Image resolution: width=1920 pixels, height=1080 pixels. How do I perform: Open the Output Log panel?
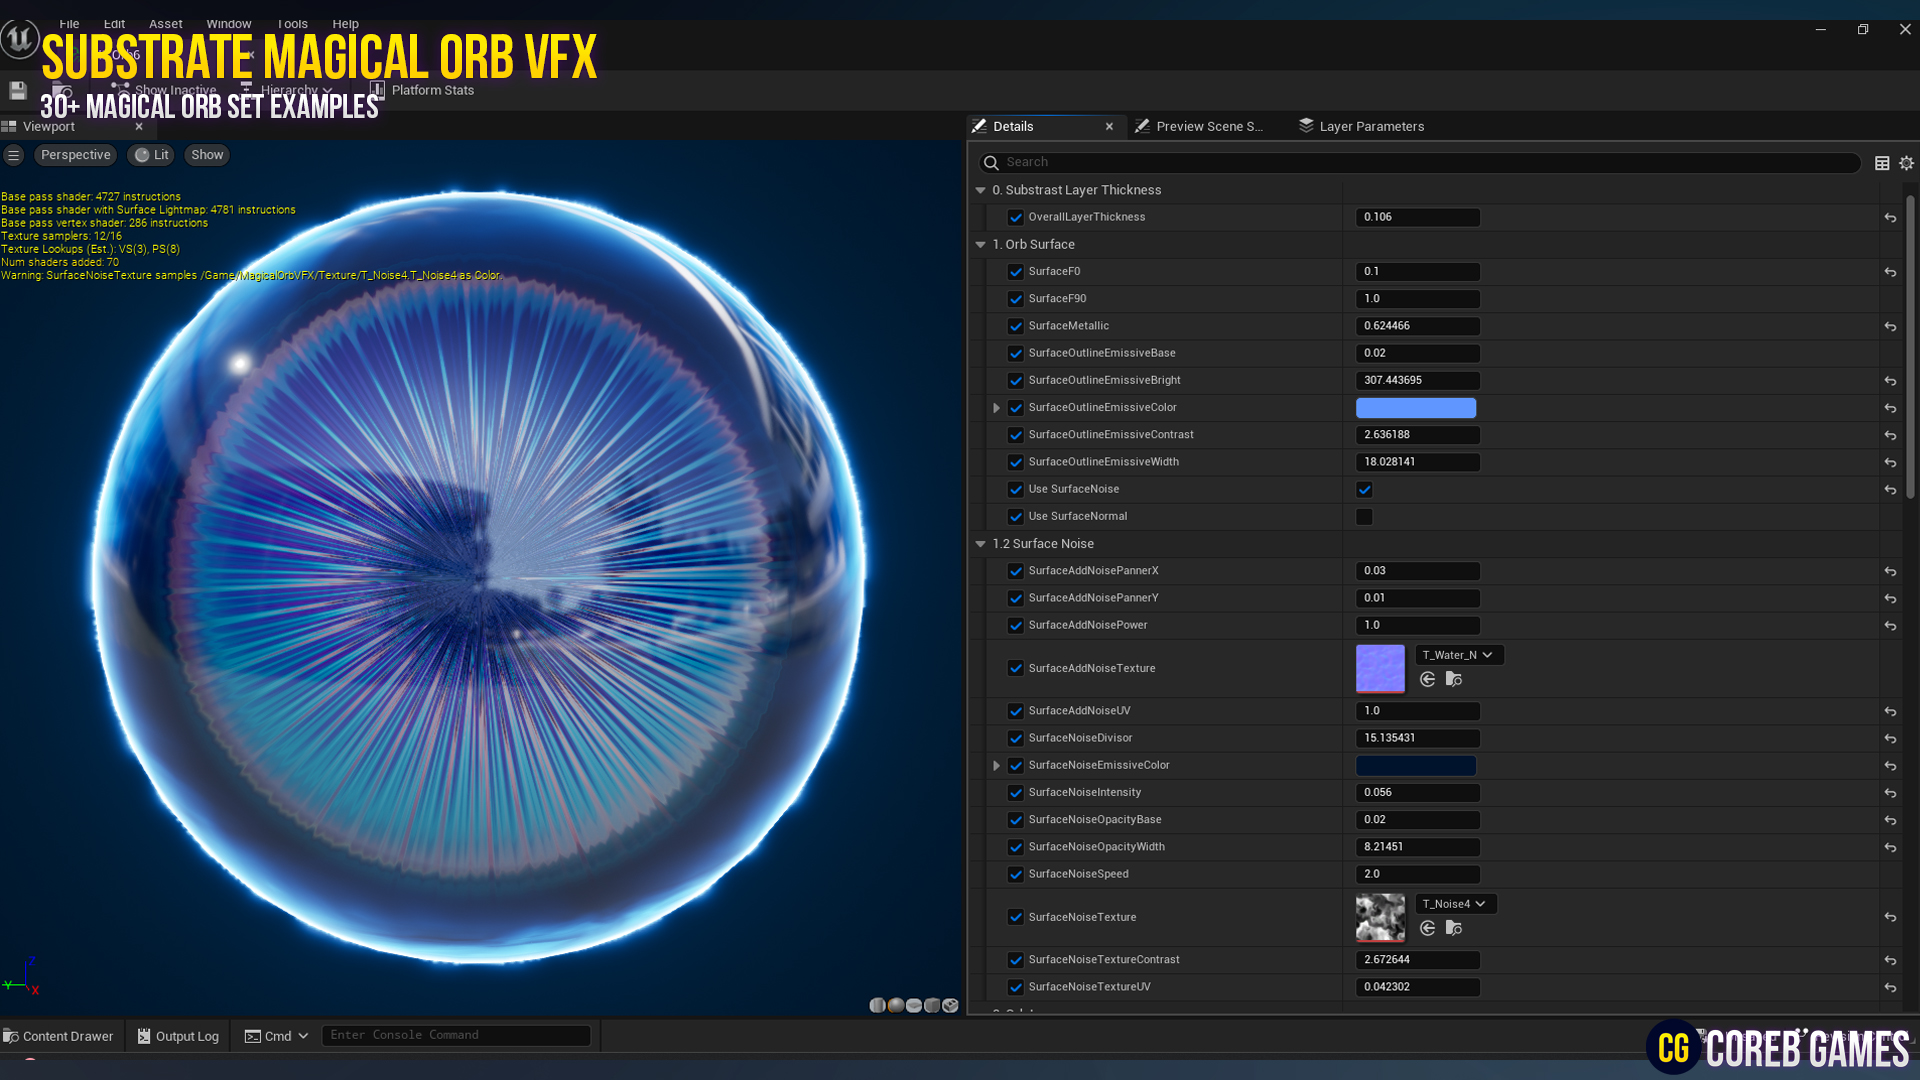coord(177,1035)
